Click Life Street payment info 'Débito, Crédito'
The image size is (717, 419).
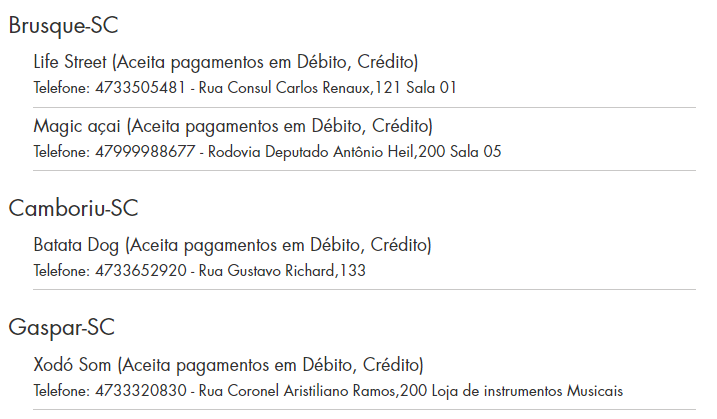[356, 62]
